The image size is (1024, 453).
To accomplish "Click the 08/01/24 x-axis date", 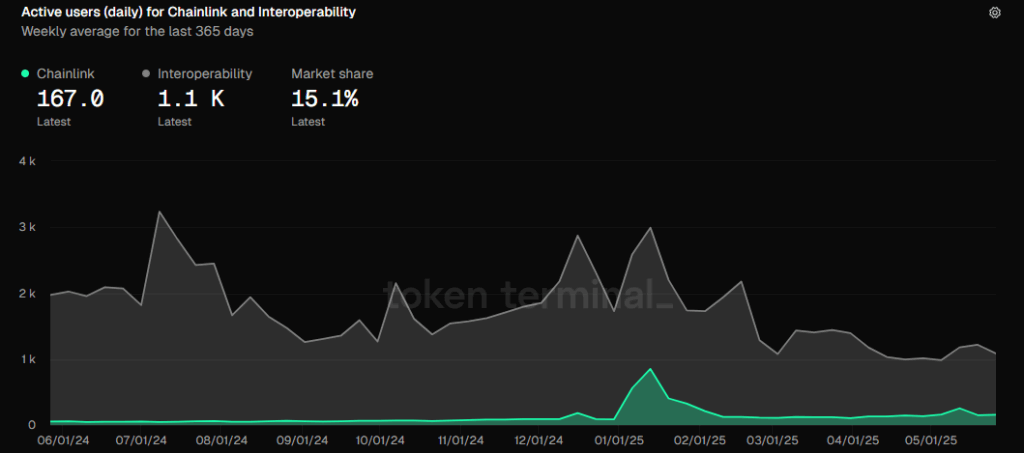I will 223,440.
